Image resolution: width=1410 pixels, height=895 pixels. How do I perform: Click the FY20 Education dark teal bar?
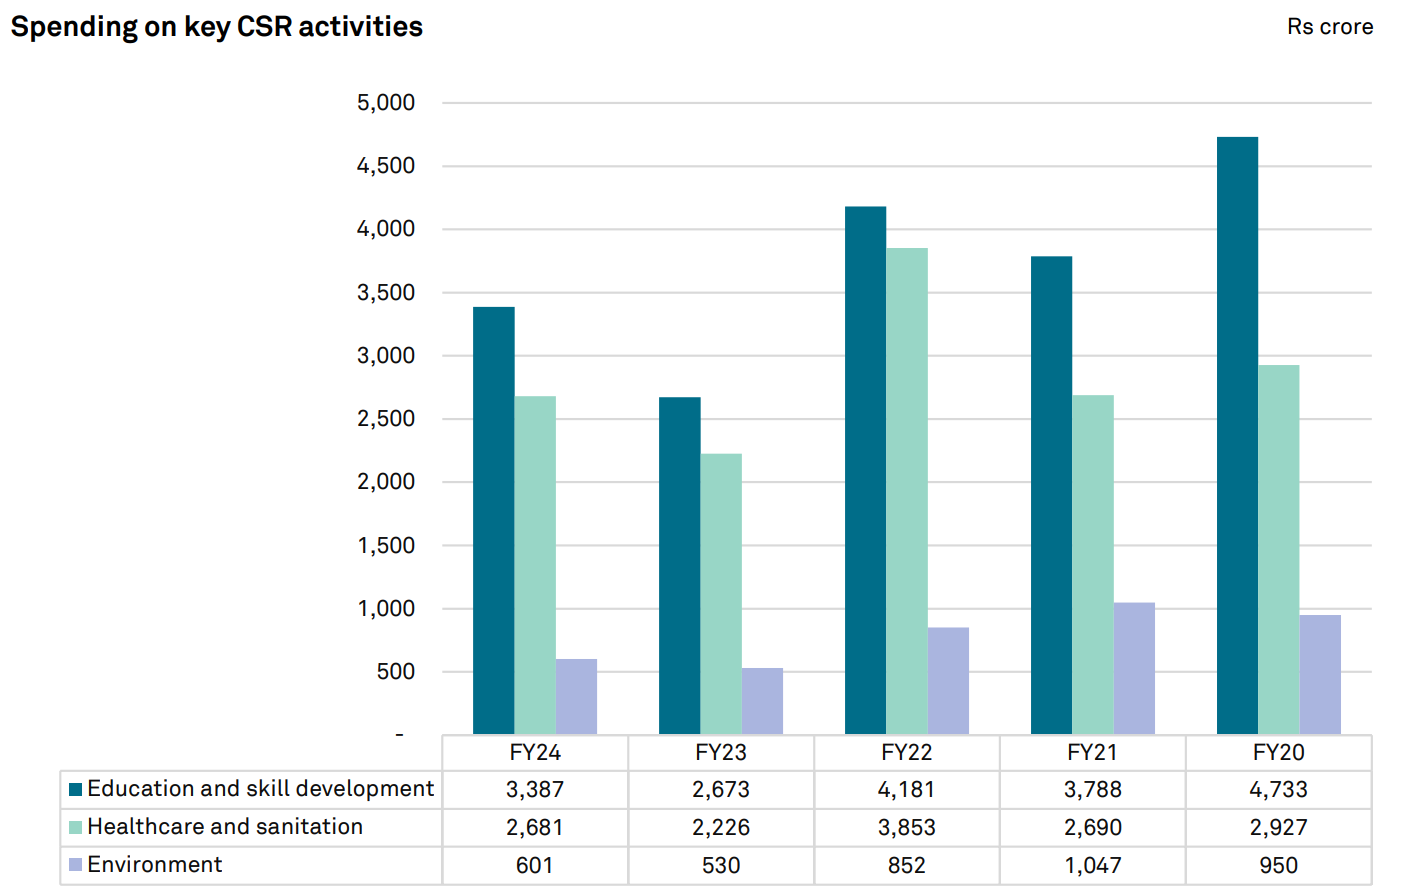coord(1237,436)
